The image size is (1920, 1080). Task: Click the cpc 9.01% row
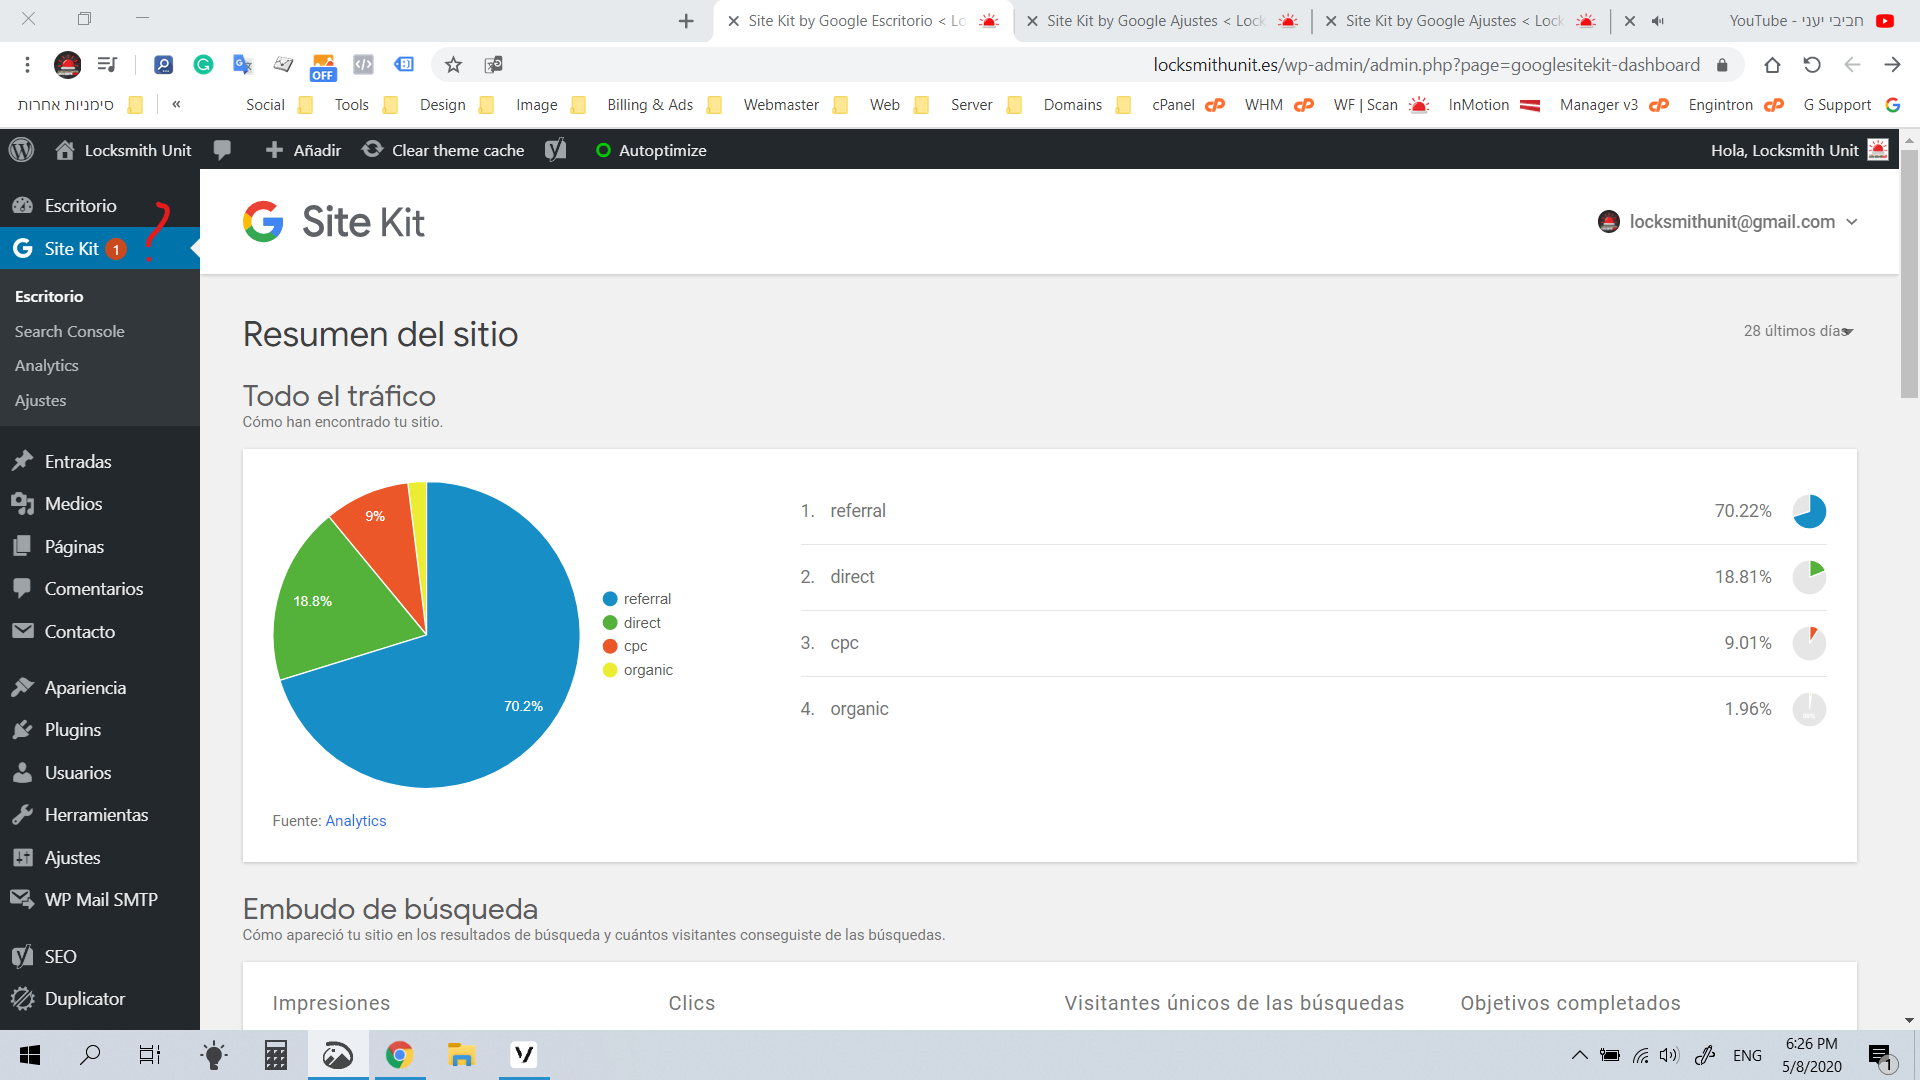[x=1313, y=643]
